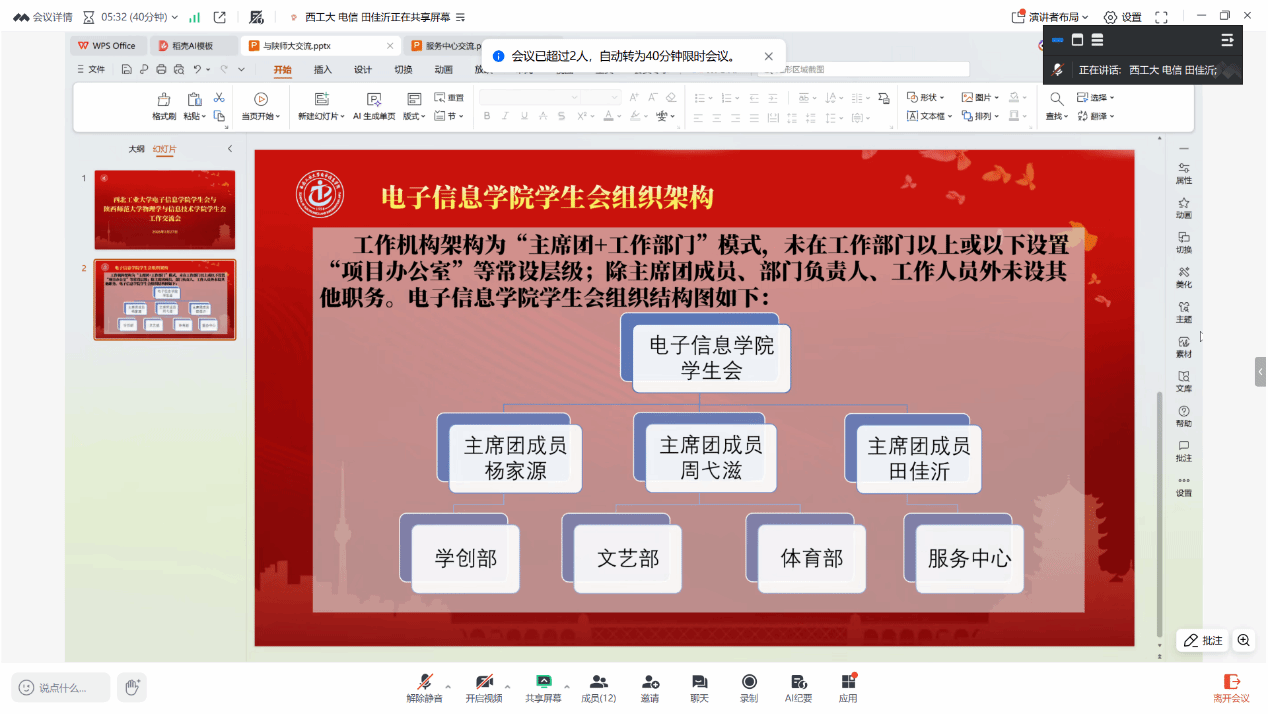Expand the collapsed right side panel handle
The height and width of the screenshot is (714, 1268).
(1260, 371)
